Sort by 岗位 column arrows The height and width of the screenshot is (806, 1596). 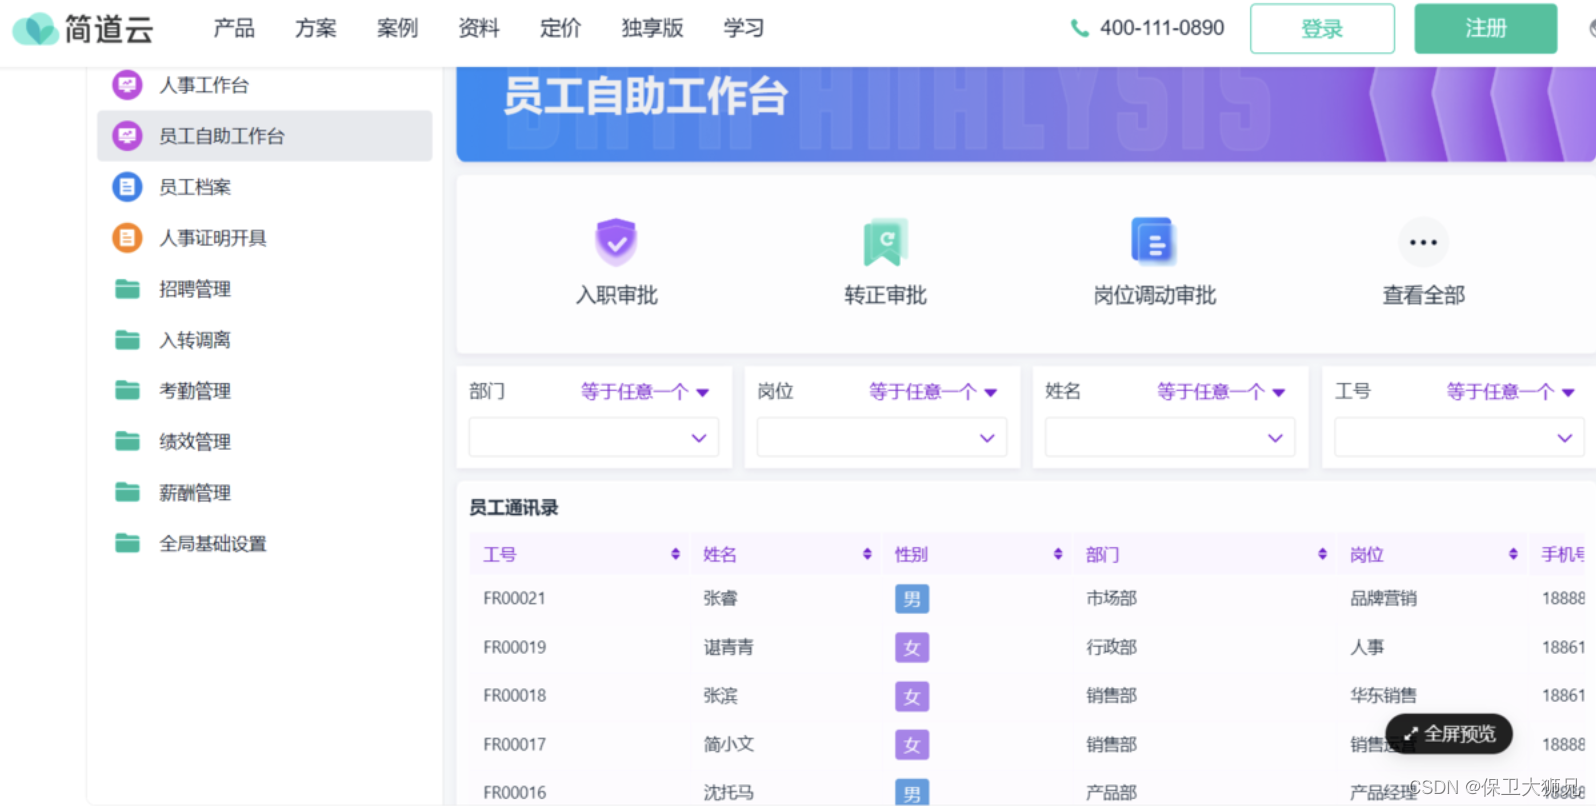[x=1513, y=554]
